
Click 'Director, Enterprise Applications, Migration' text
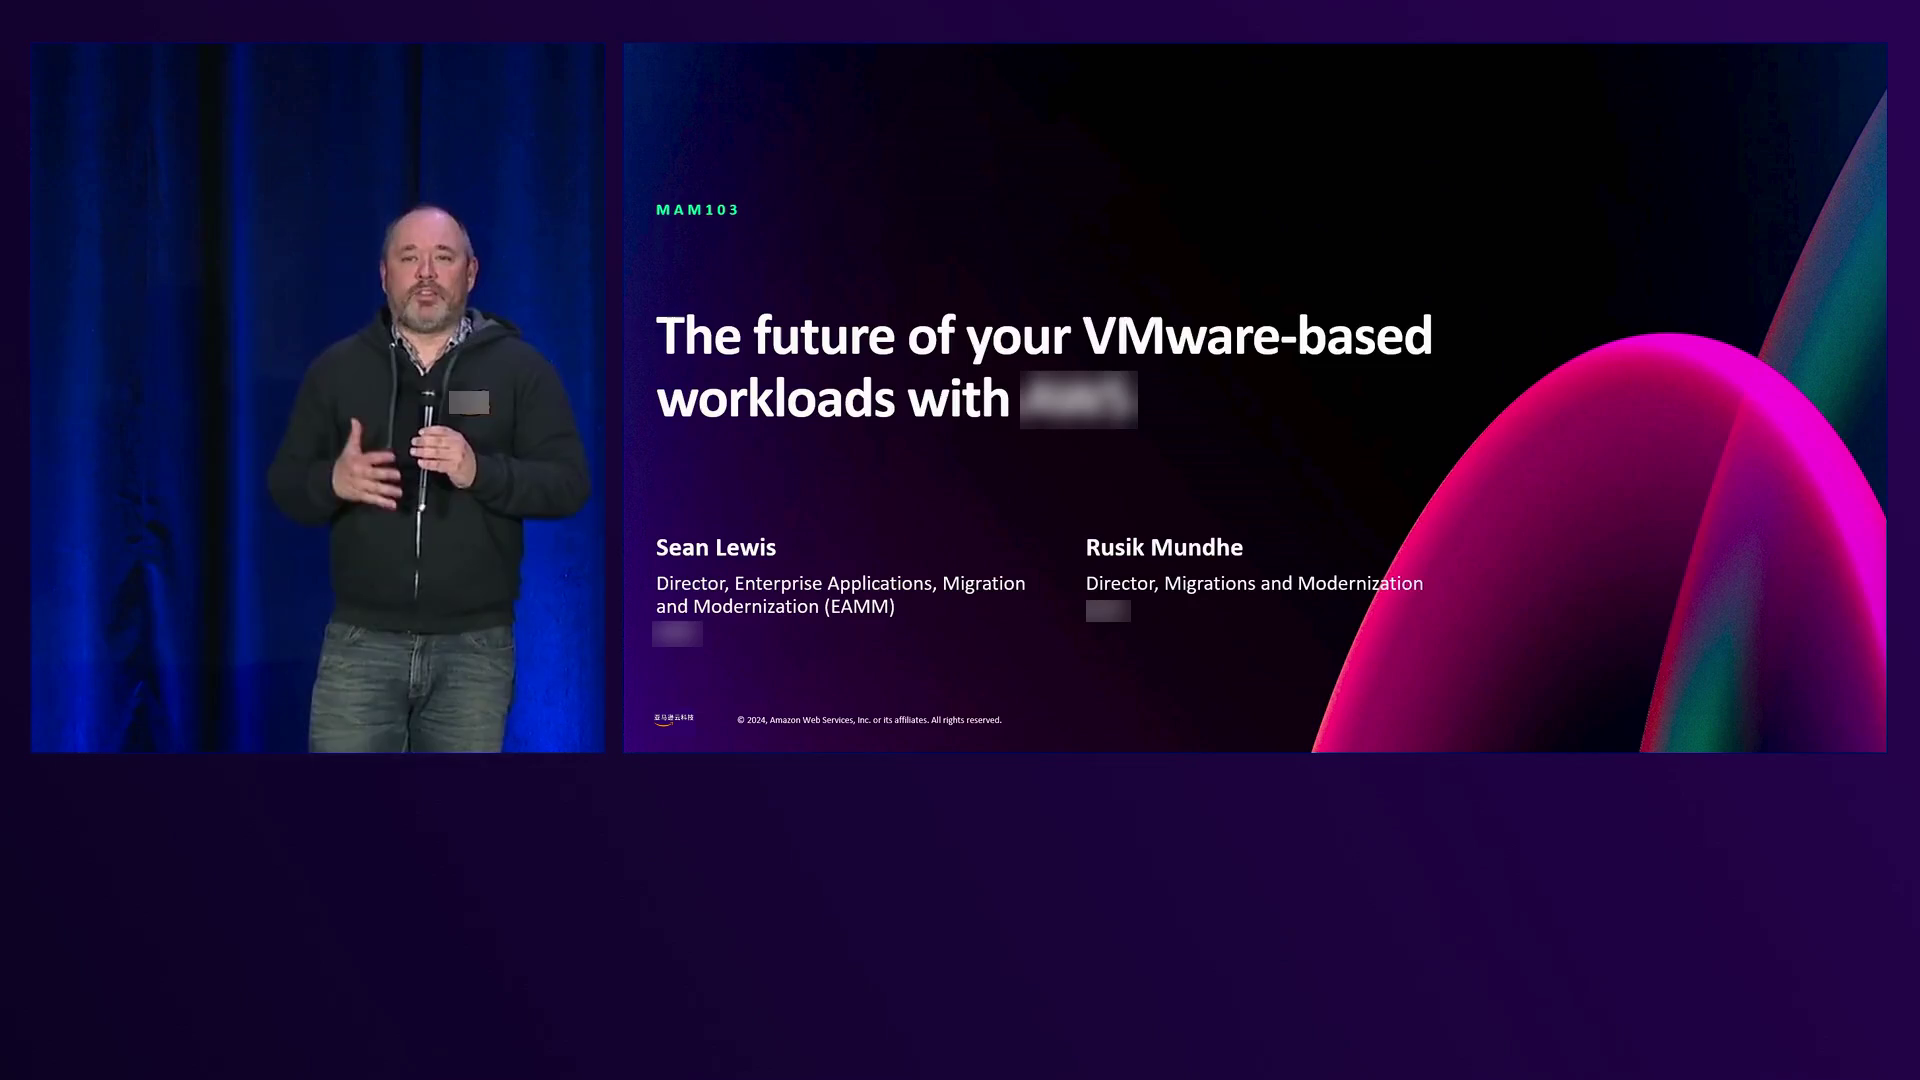840,583
